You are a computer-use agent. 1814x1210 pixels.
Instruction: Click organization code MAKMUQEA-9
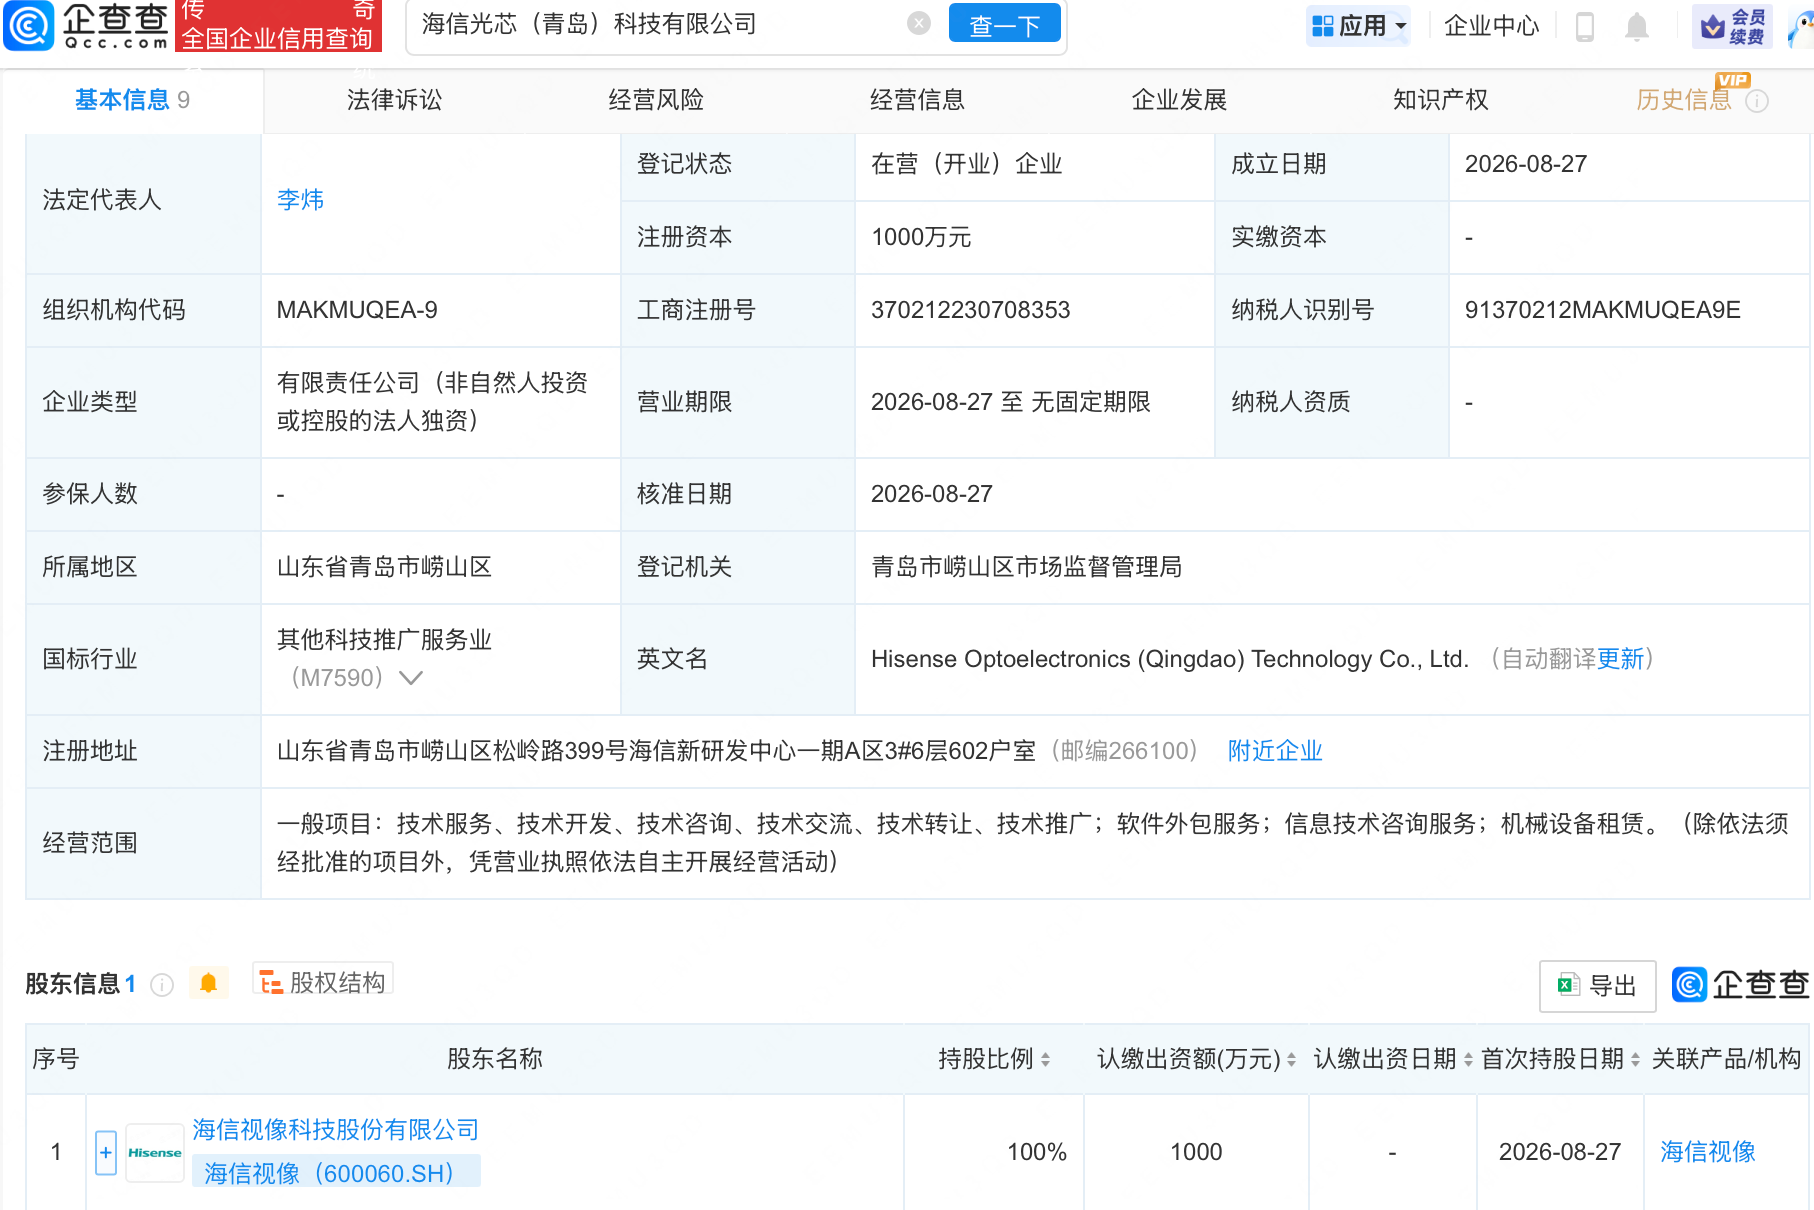pos(357,310)
